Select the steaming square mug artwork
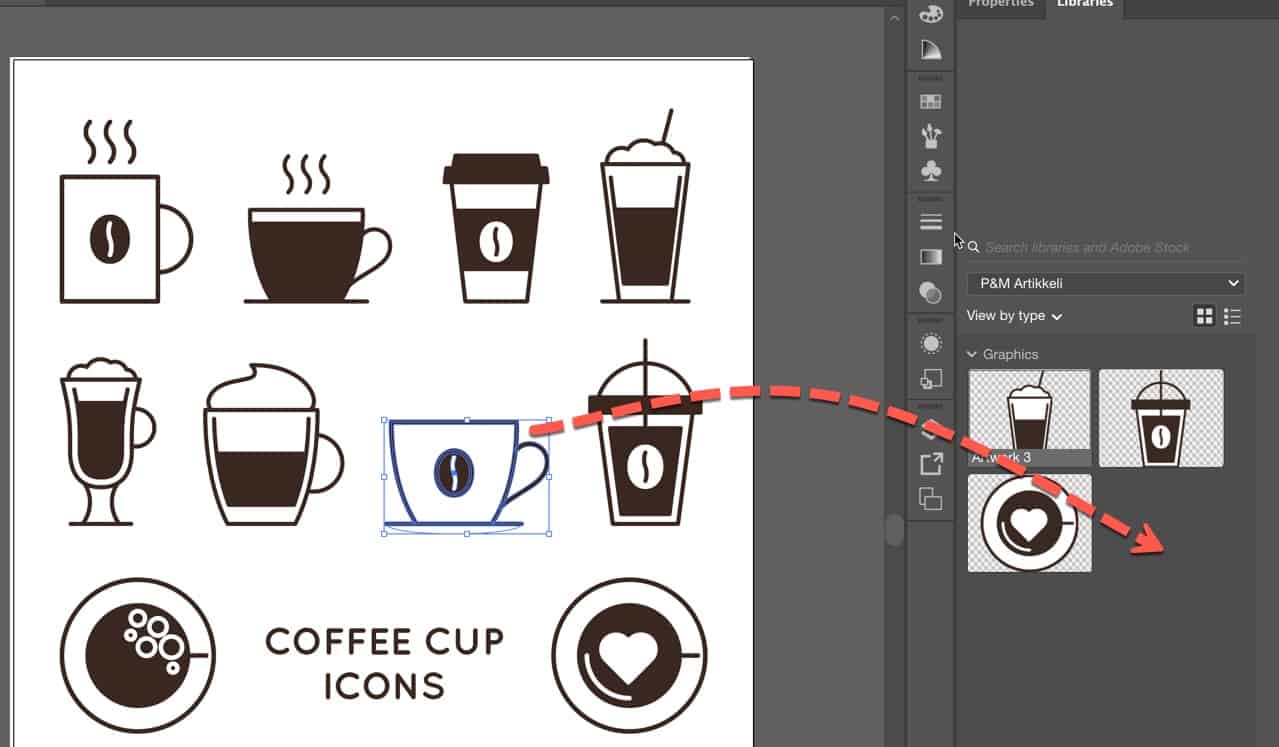Screen dimensions: 1279x747 (x=125, y=212)
